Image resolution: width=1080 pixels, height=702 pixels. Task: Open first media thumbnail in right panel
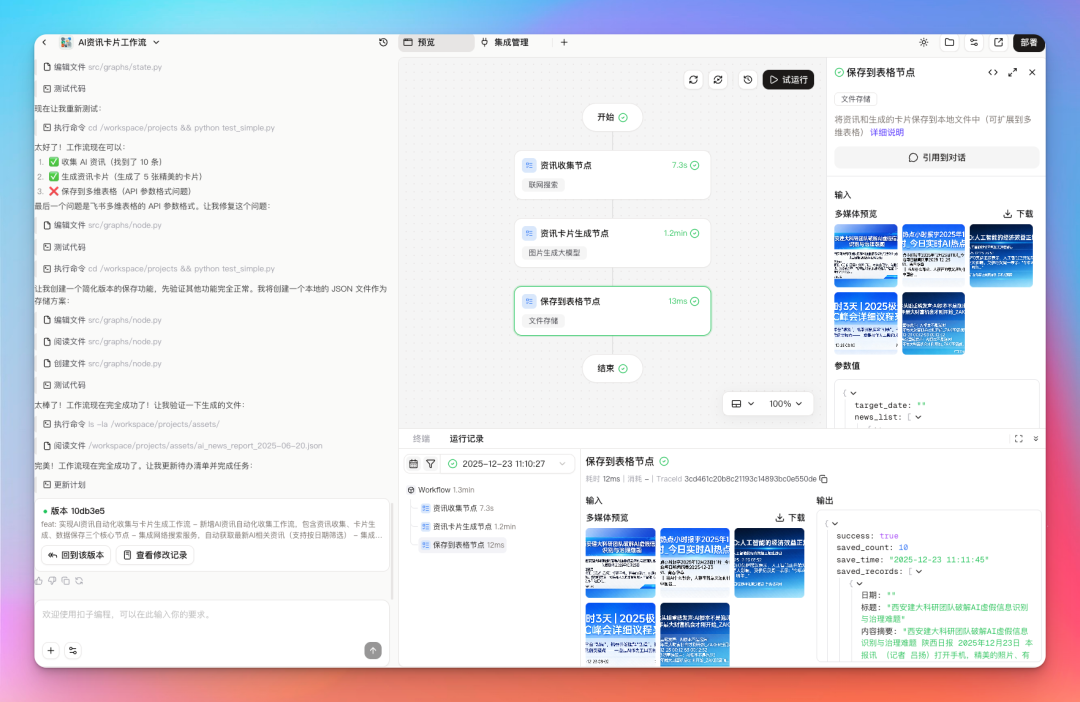pos(866,255)
